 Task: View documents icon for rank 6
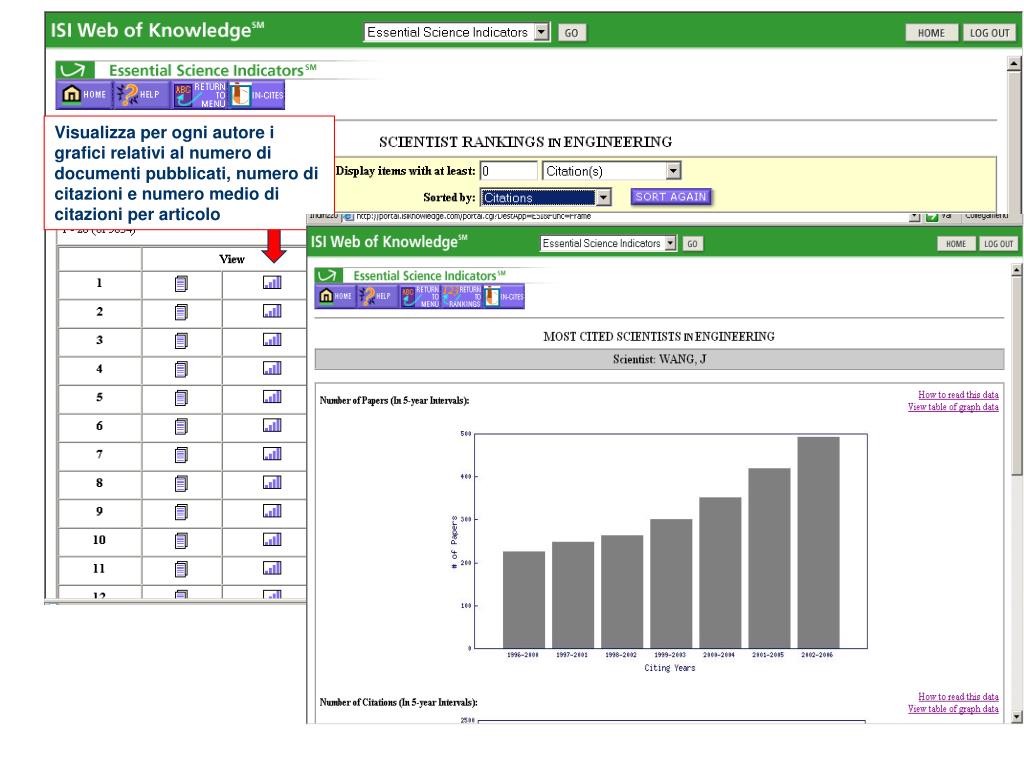[x=182, y=426]
